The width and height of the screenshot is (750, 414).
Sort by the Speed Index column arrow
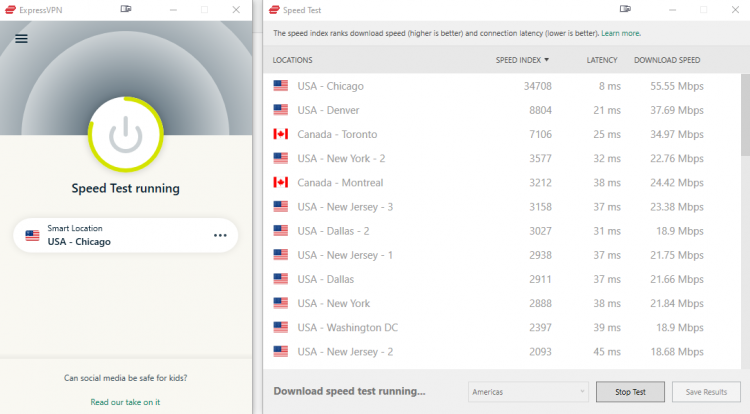click(547, 60)
